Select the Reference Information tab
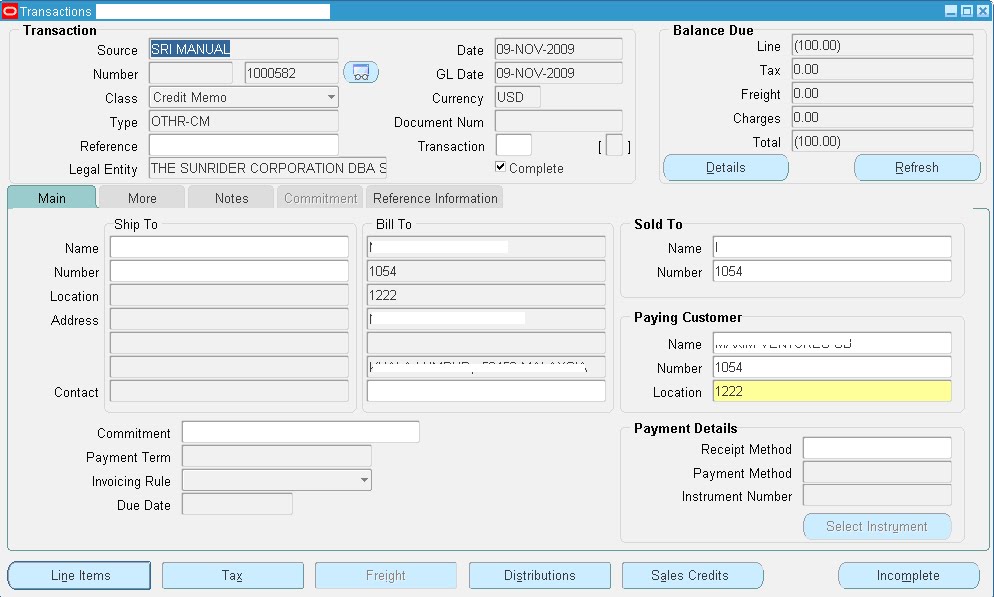The height and width of the screenshot is (597, 994). pyautogui.click(x=434, y=197)
